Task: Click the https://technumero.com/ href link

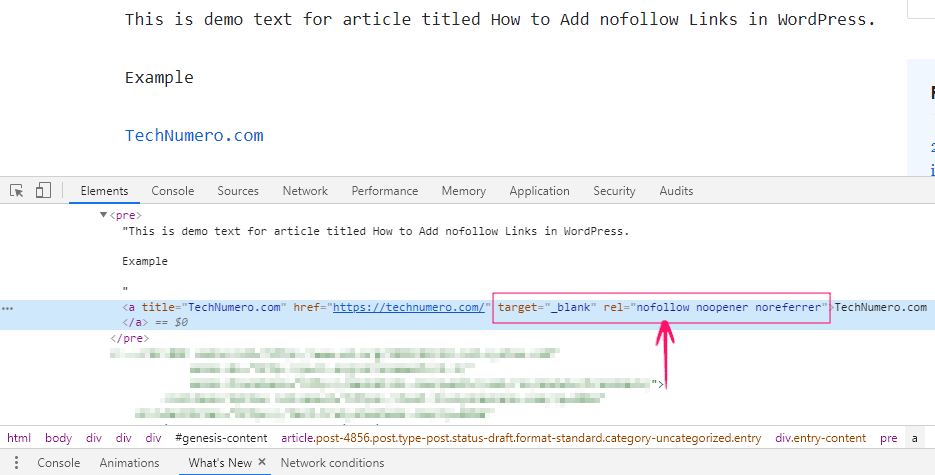Action: pos(408,307)
